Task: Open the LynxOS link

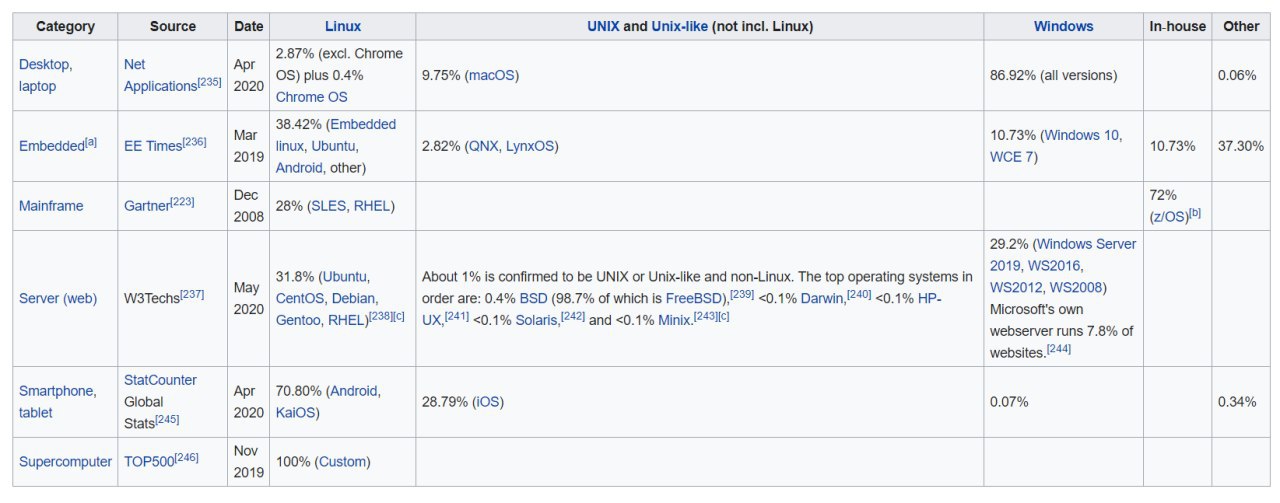Action: click(530, 146)
